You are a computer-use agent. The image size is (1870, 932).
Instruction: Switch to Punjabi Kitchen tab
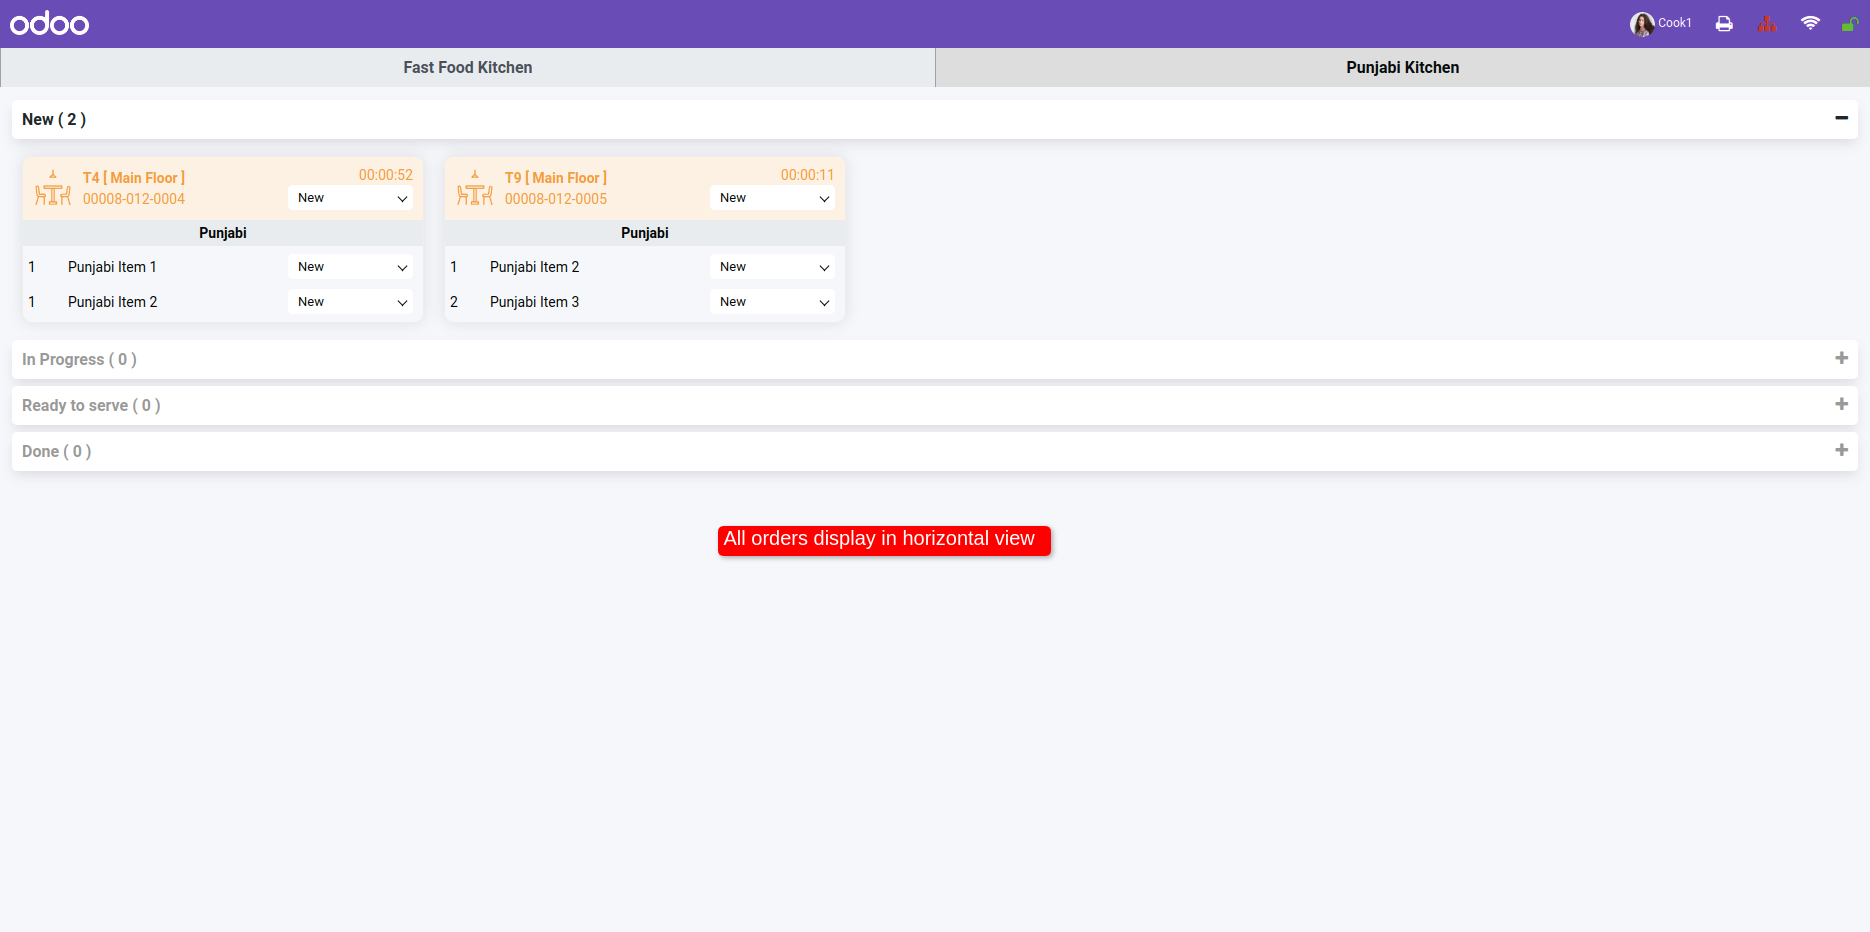click(1402, 67)
